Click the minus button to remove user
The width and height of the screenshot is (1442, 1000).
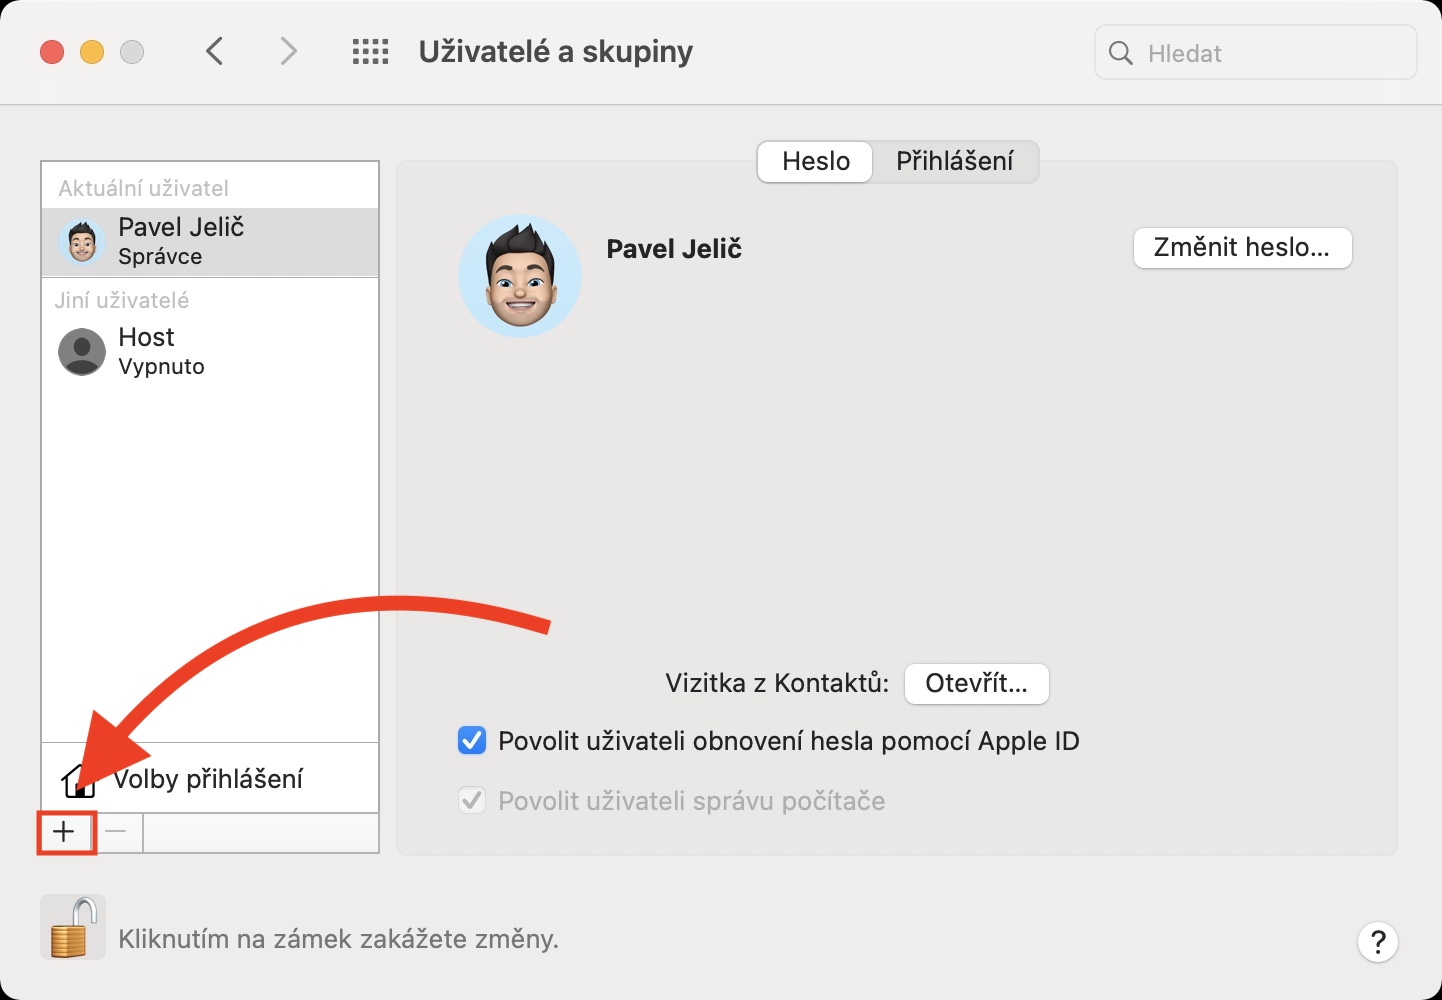tap(117, 832)
